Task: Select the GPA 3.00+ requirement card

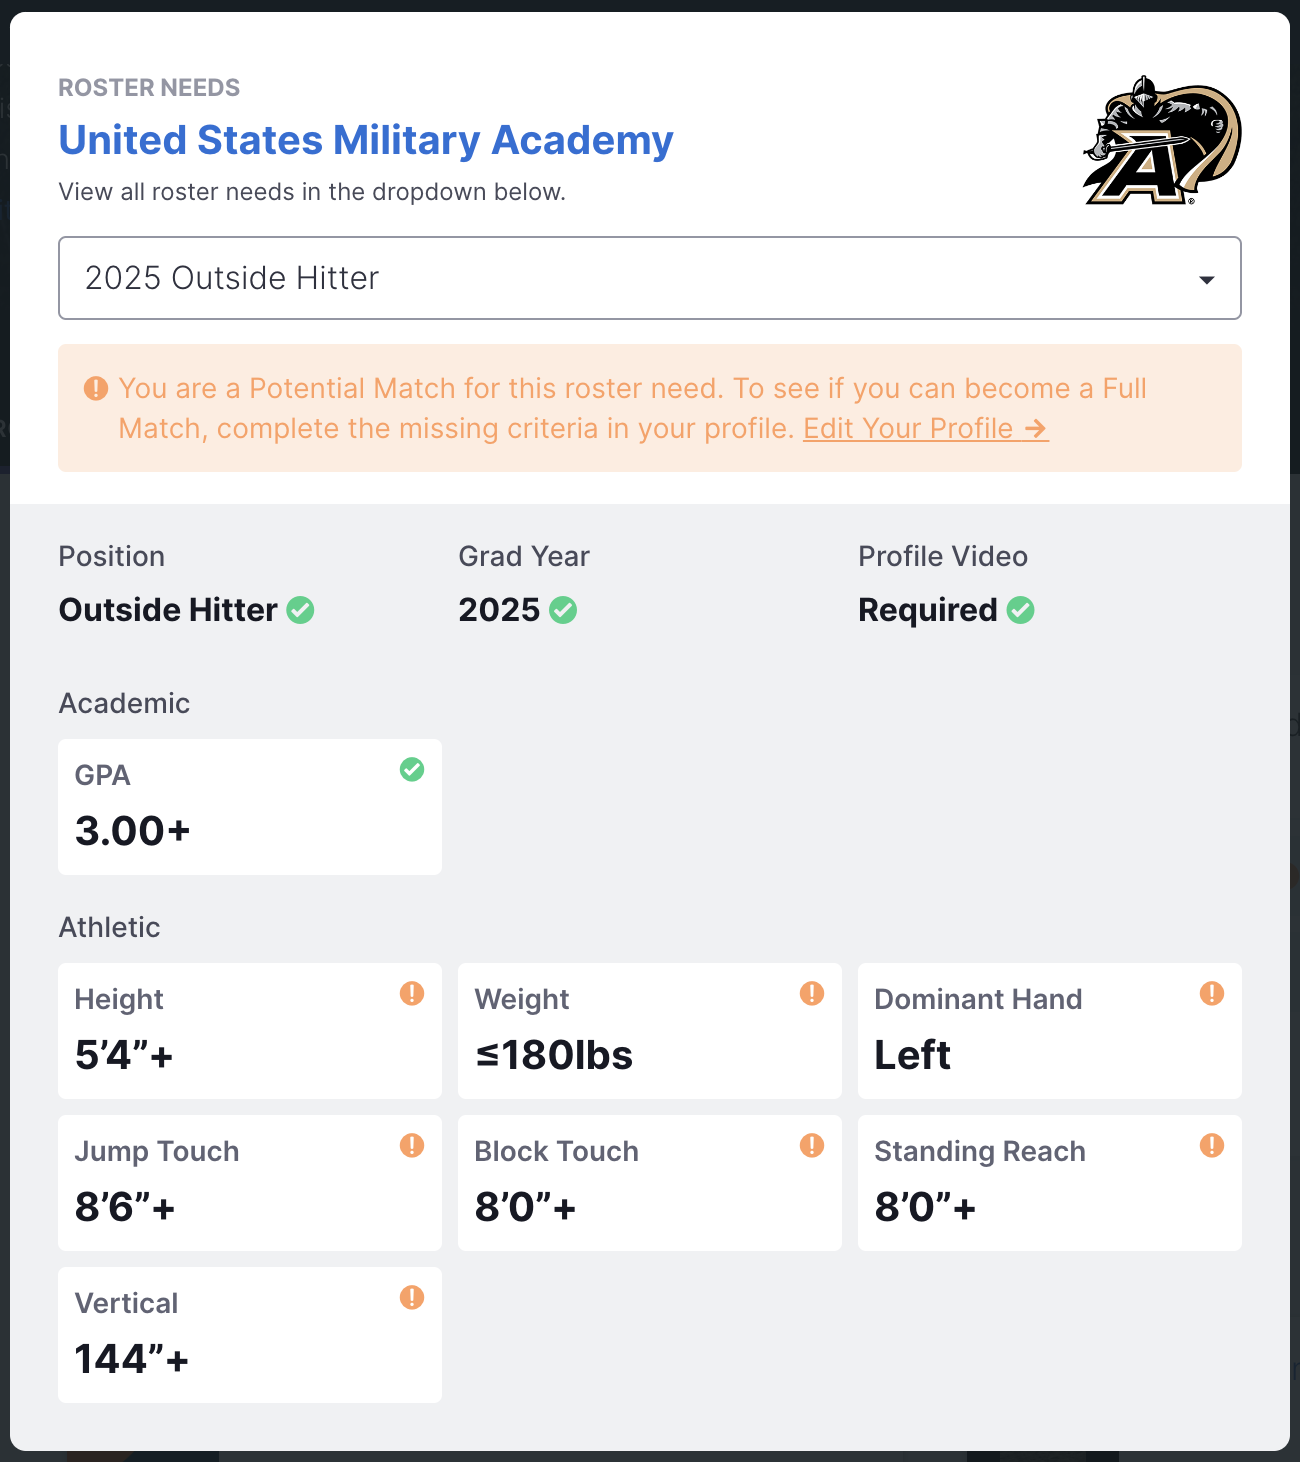Action: (x=250, y=807)
